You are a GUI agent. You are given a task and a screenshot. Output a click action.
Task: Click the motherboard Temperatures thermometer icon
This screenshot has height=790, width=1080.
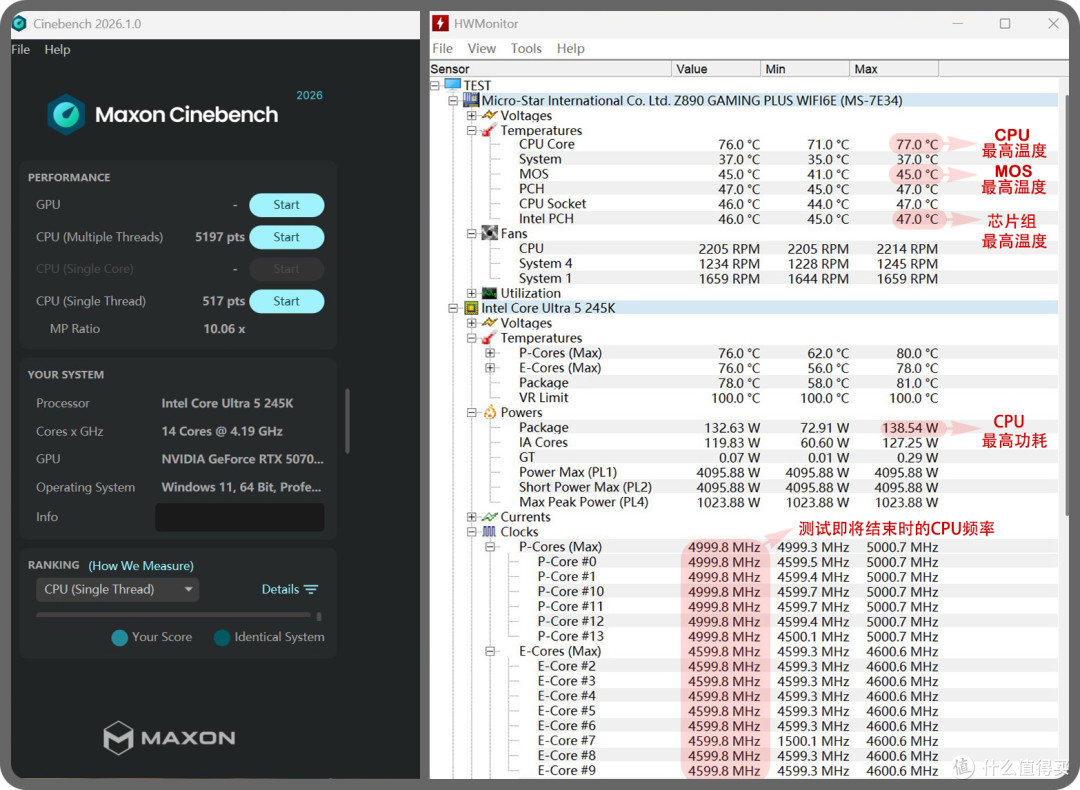point(489,130)
